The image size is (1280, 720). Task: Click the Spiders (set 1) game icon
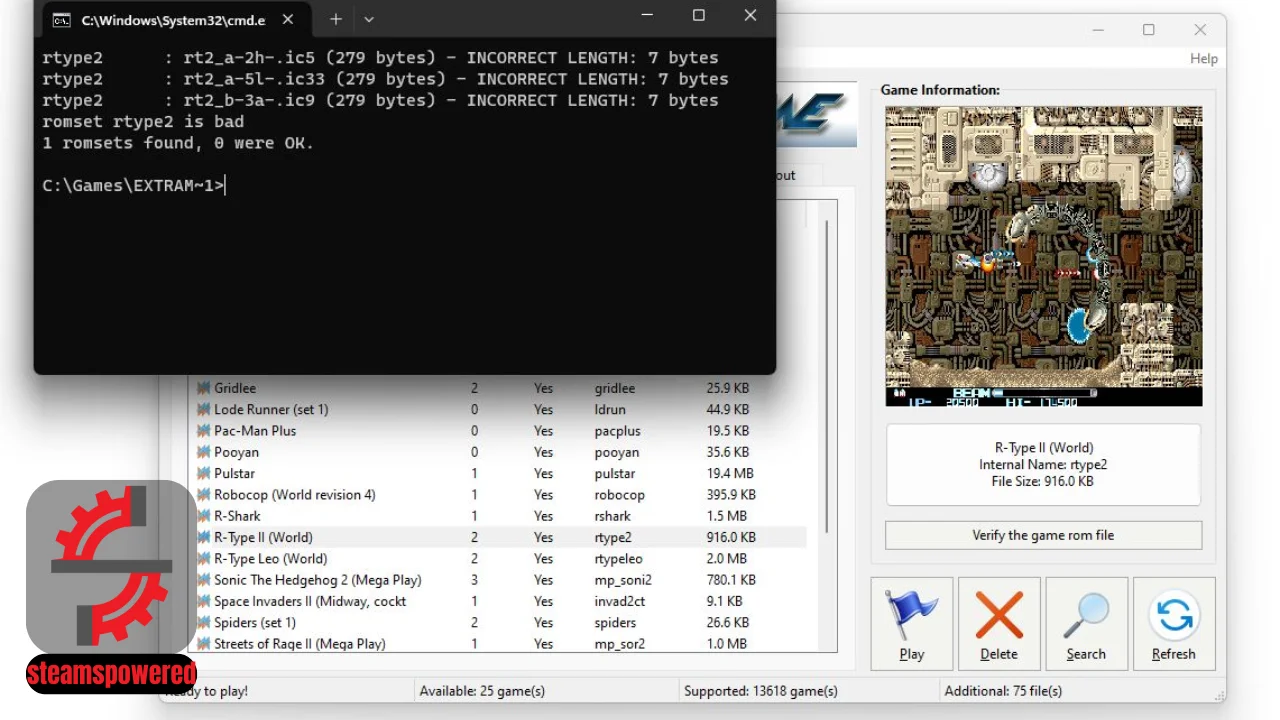[x=203, y=623]
